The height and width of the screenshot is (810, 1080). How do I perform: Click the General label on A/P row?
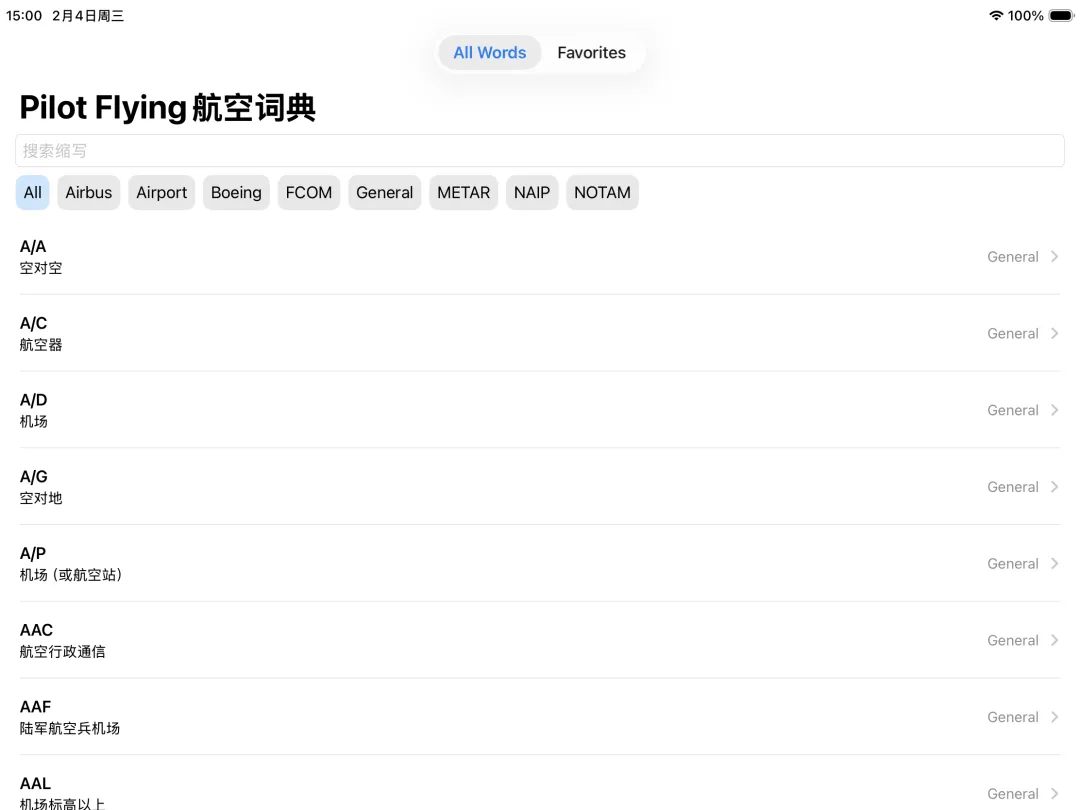point(1012,563)
